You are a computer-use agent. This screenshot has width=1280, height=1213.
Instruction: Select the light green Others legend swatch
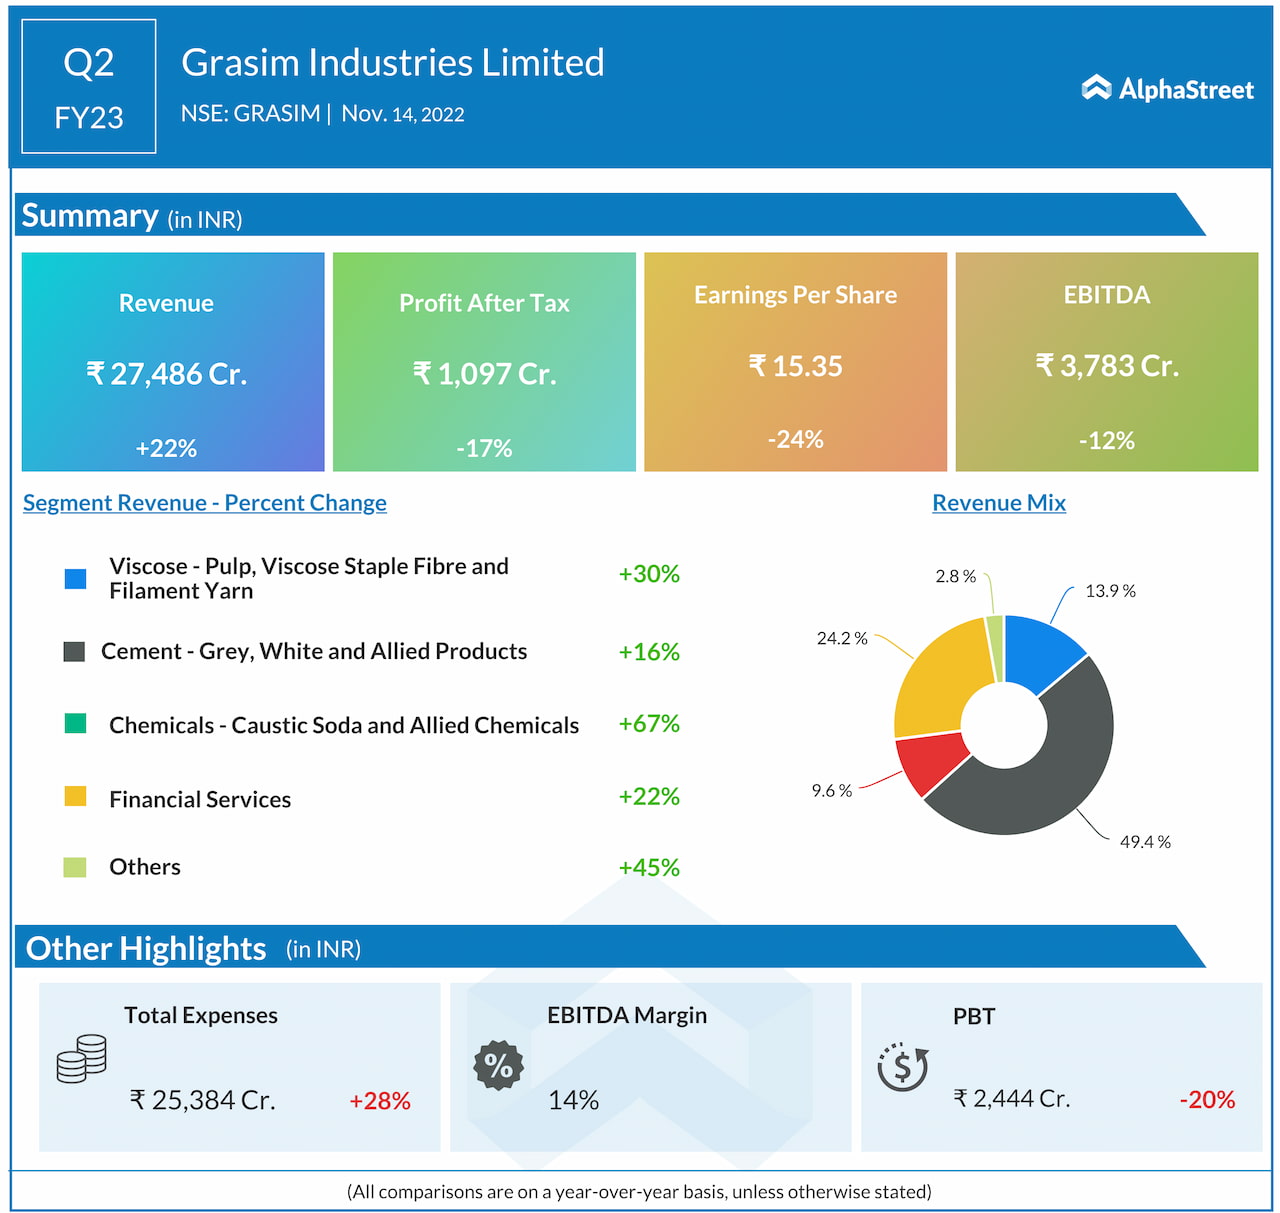click(75, 867)
